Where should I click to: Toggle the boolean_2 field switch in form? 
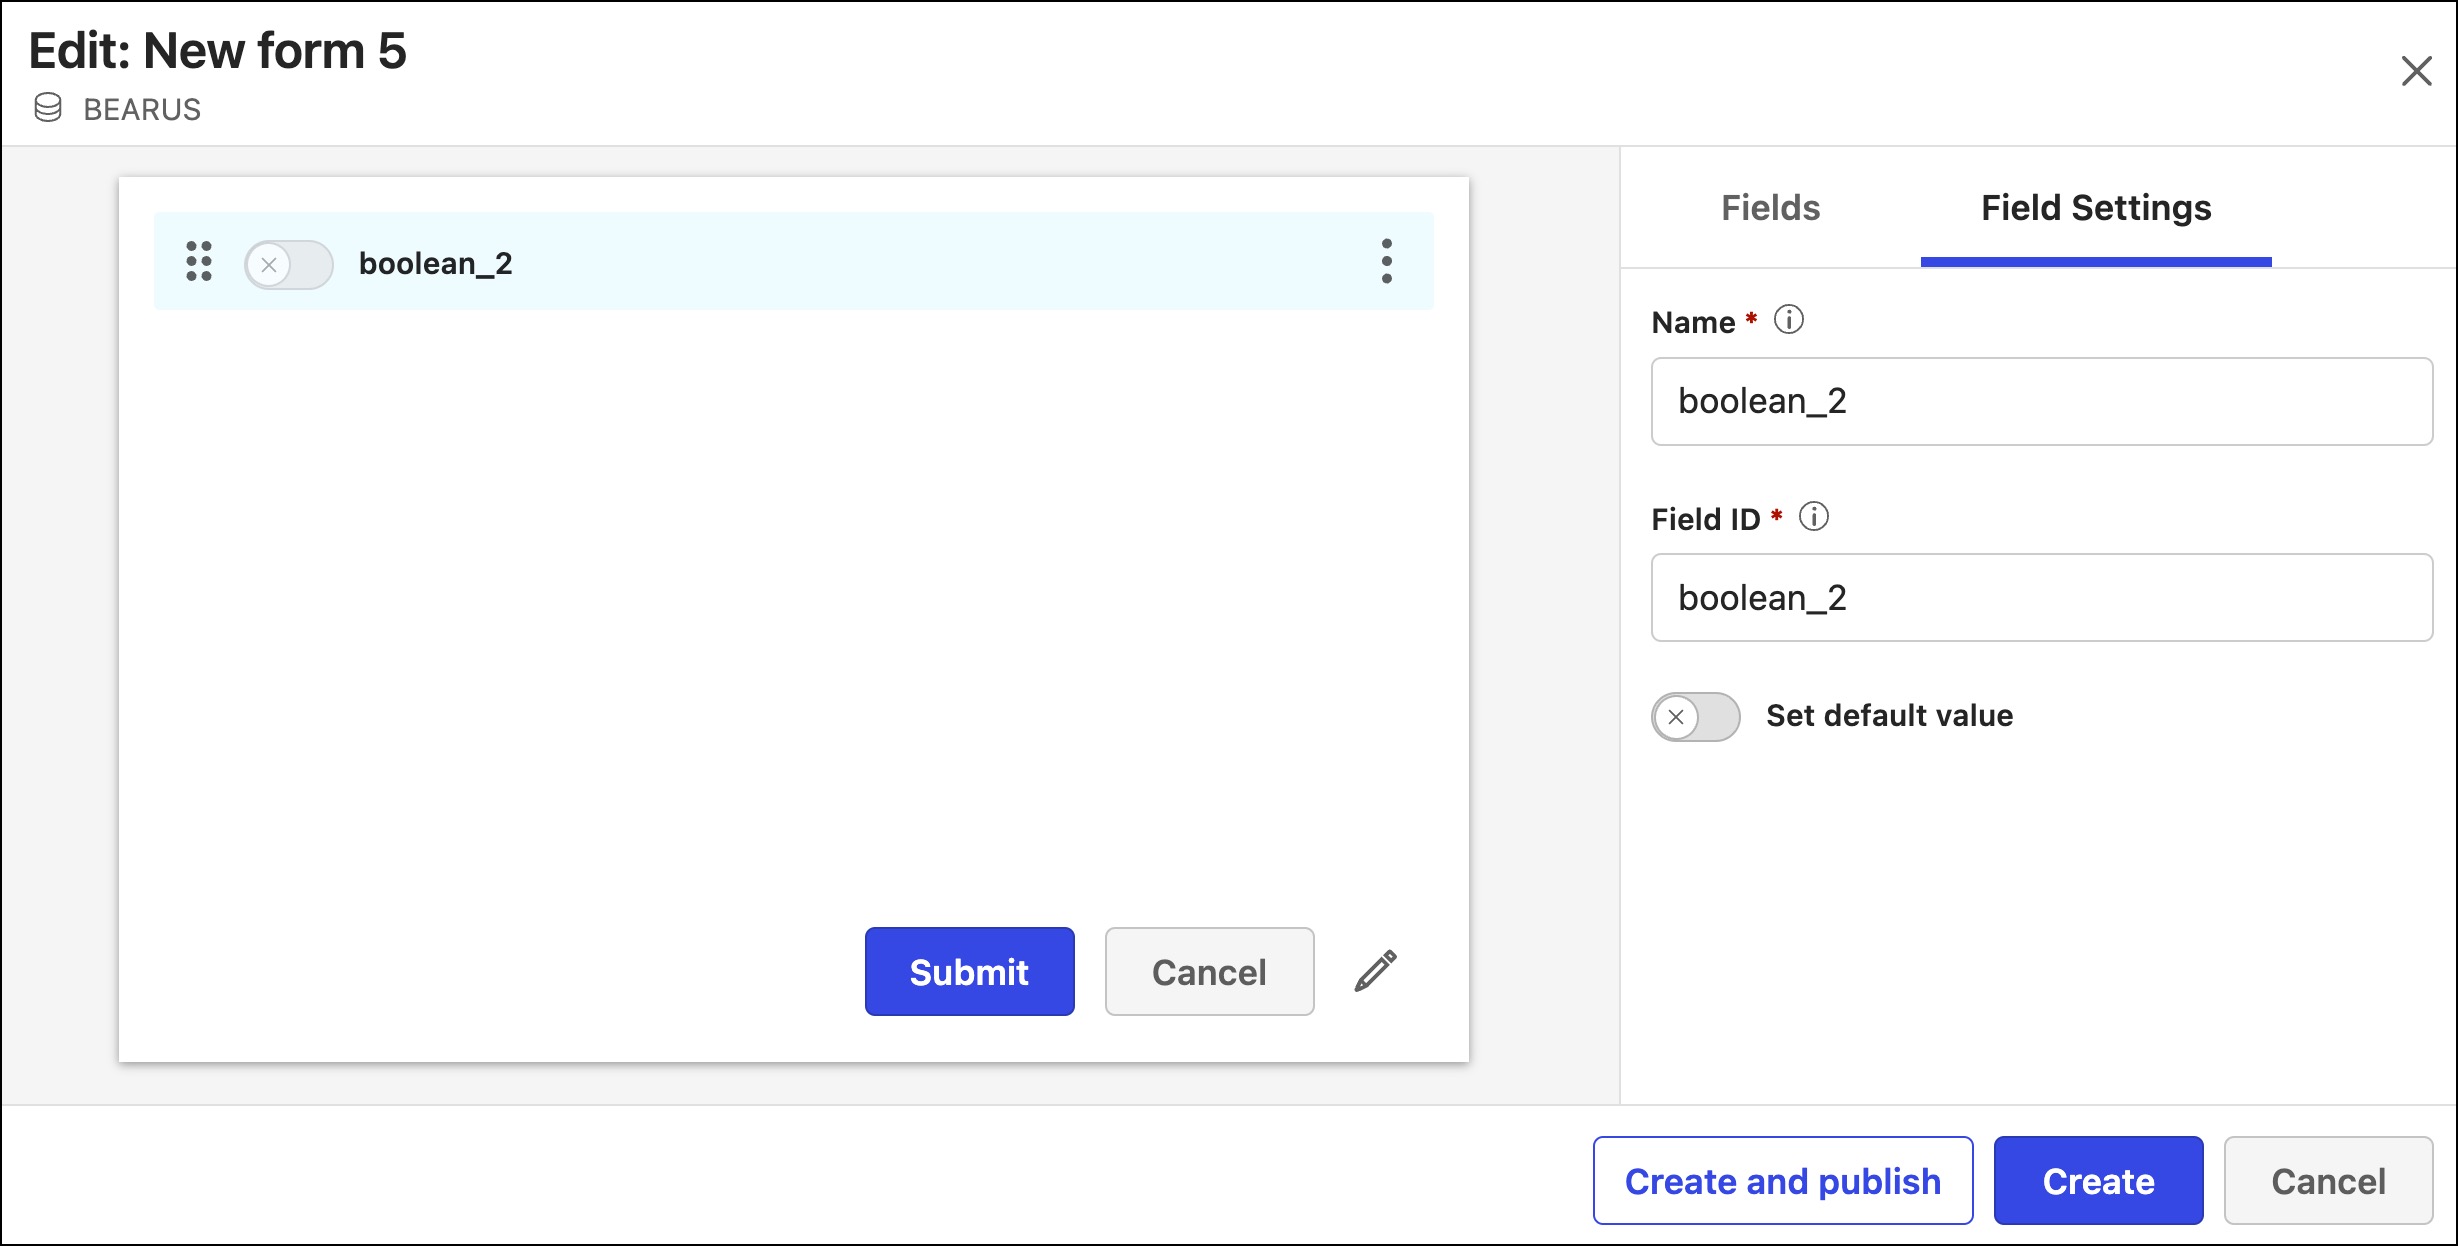[291, 262]
